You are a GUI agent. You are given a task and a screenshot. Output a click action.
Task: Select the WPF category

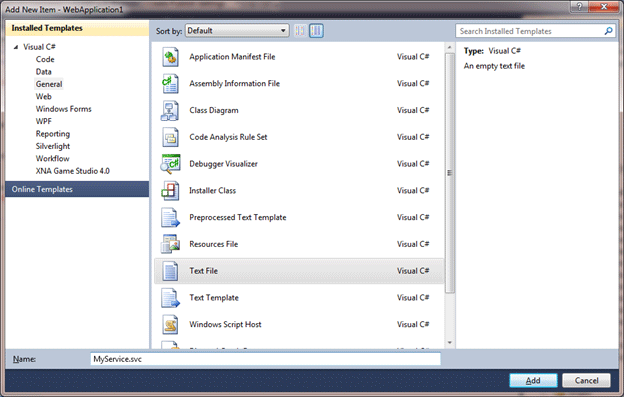coord(43,121)
